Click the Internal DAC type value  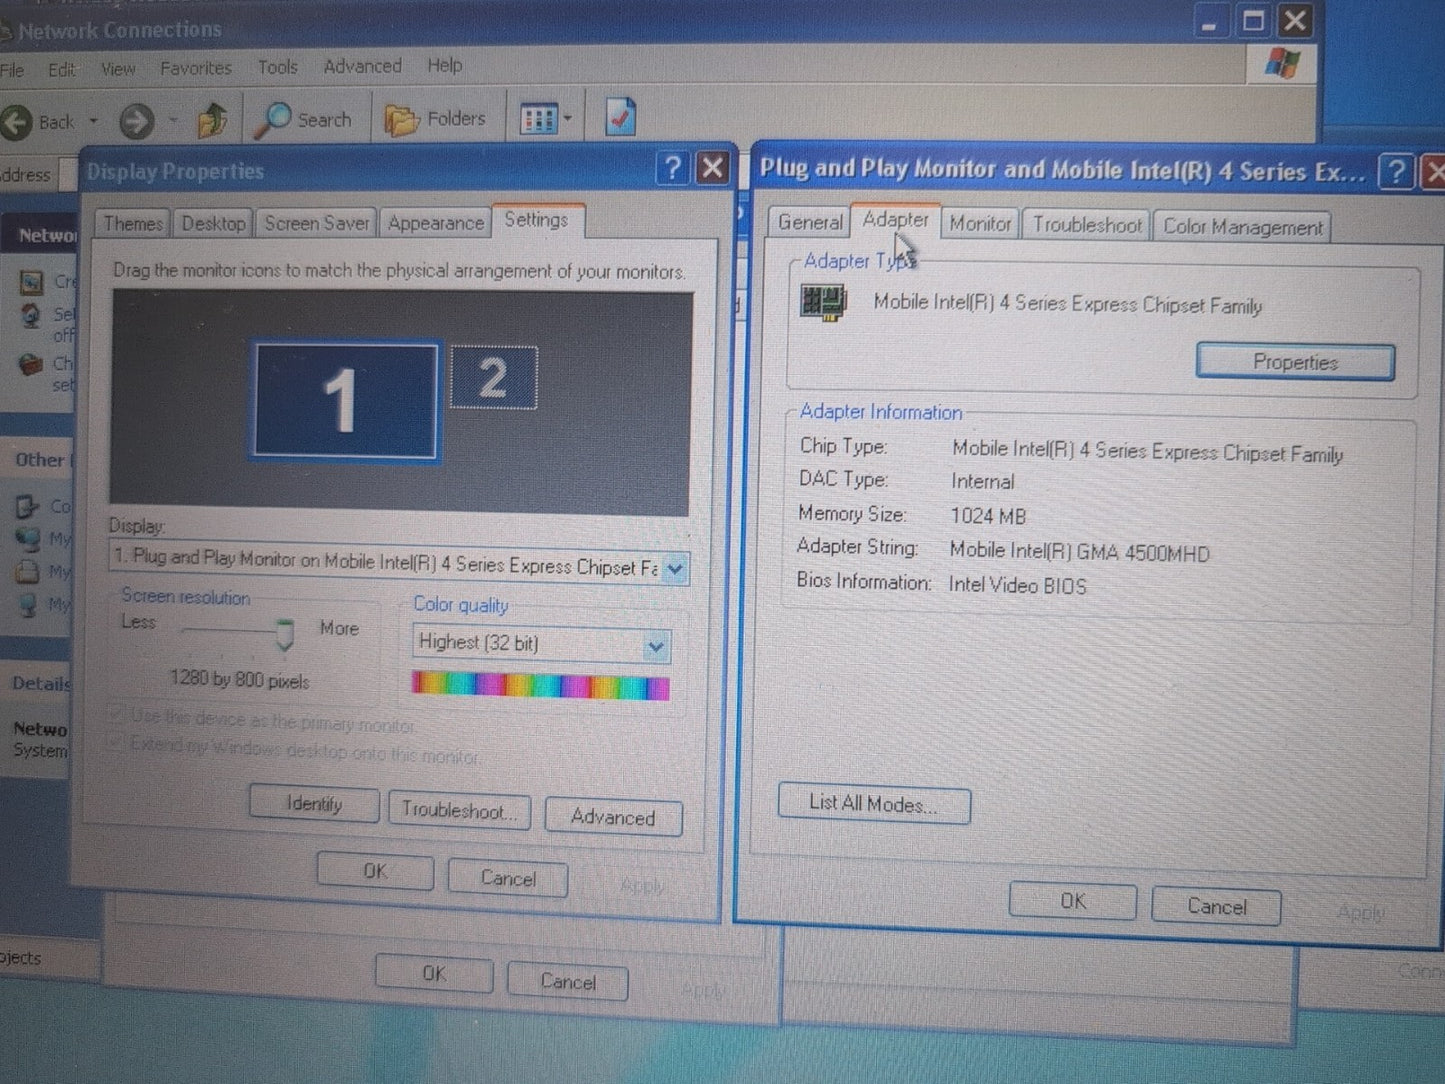[x=982, y=482]
